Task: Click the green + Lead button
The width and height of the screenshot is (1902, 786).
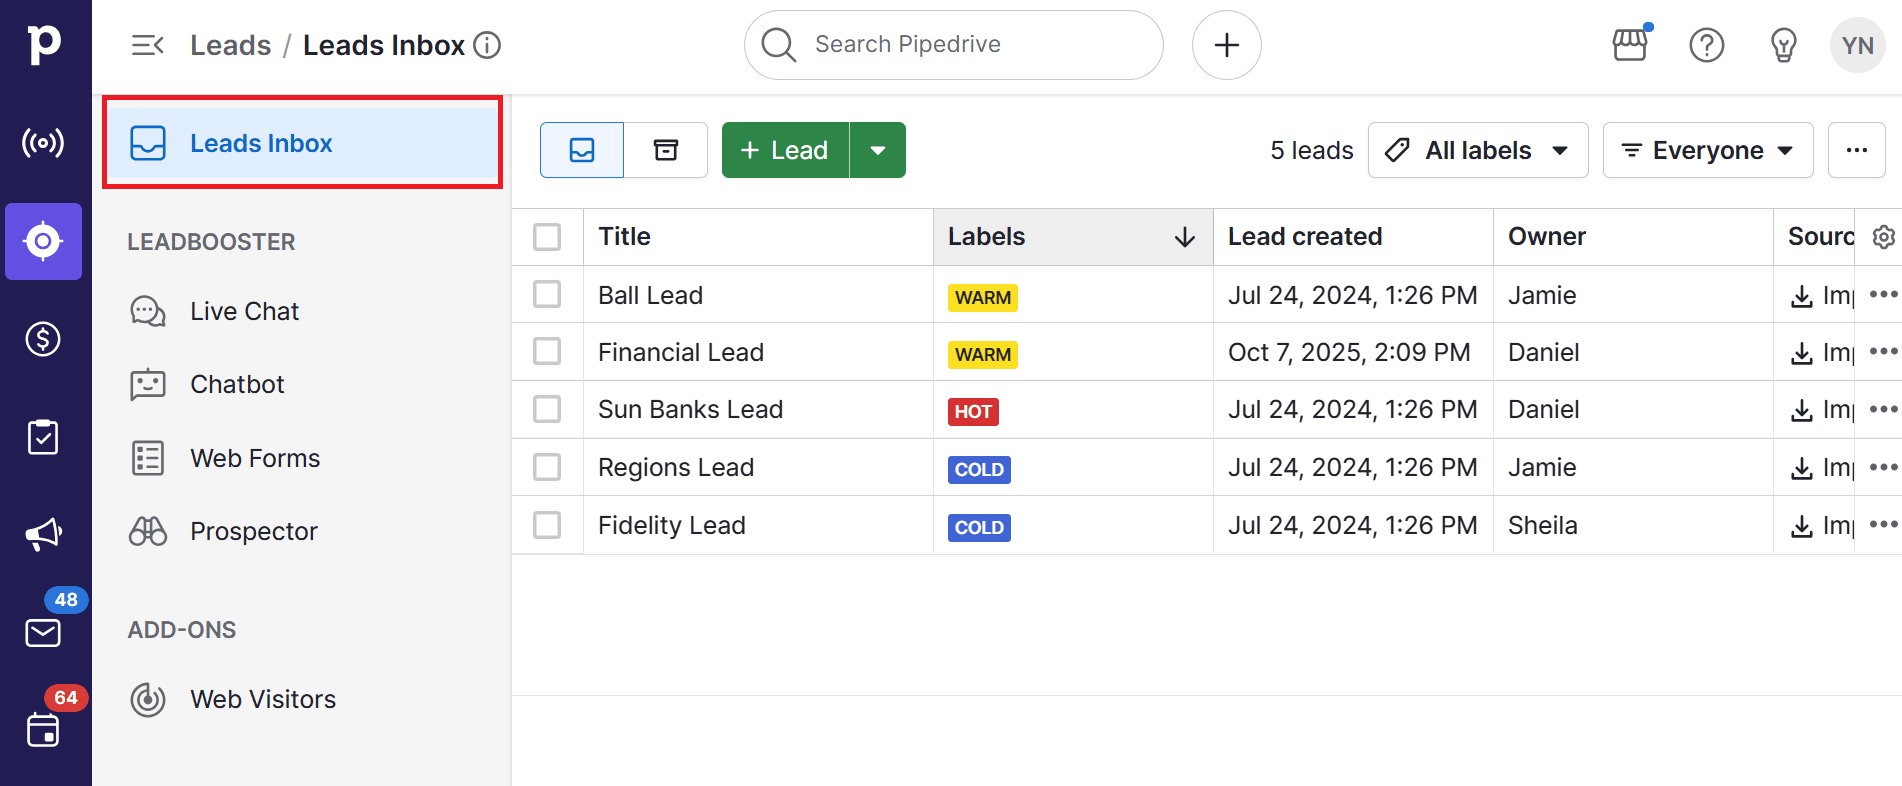Action: (x=785, y=150)
